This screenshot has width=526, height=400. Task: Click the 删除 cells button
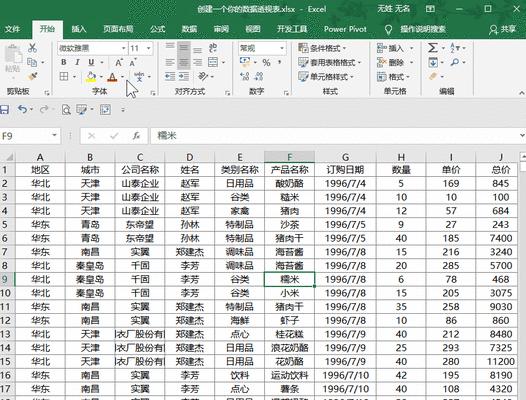point(390,62)
